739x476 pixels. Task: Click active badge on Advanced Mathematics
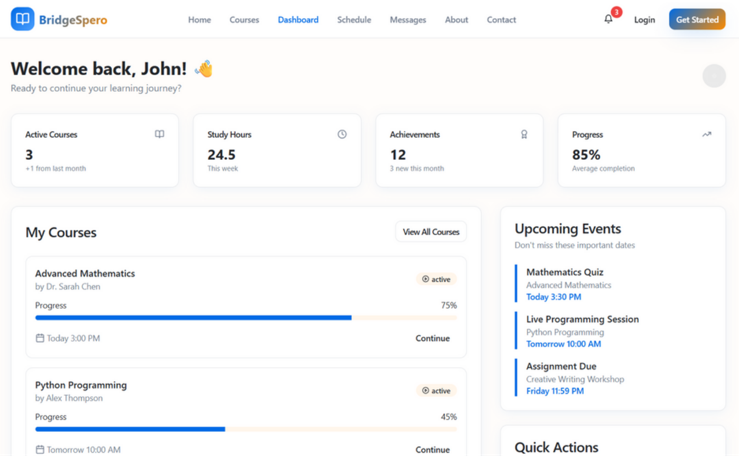[436, 279]
